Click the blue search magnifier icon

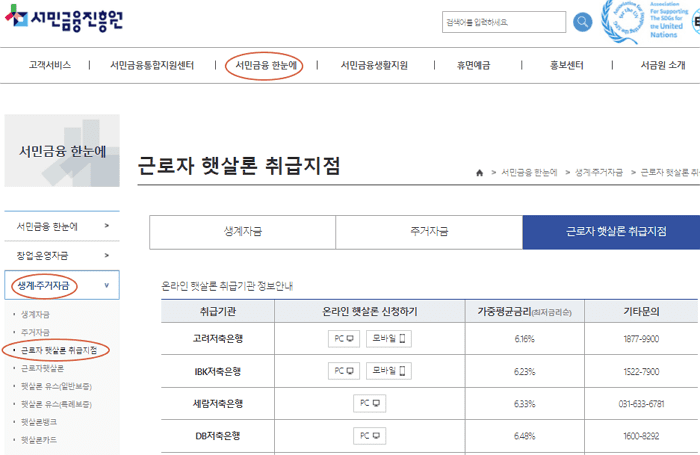tap(582, 21)
